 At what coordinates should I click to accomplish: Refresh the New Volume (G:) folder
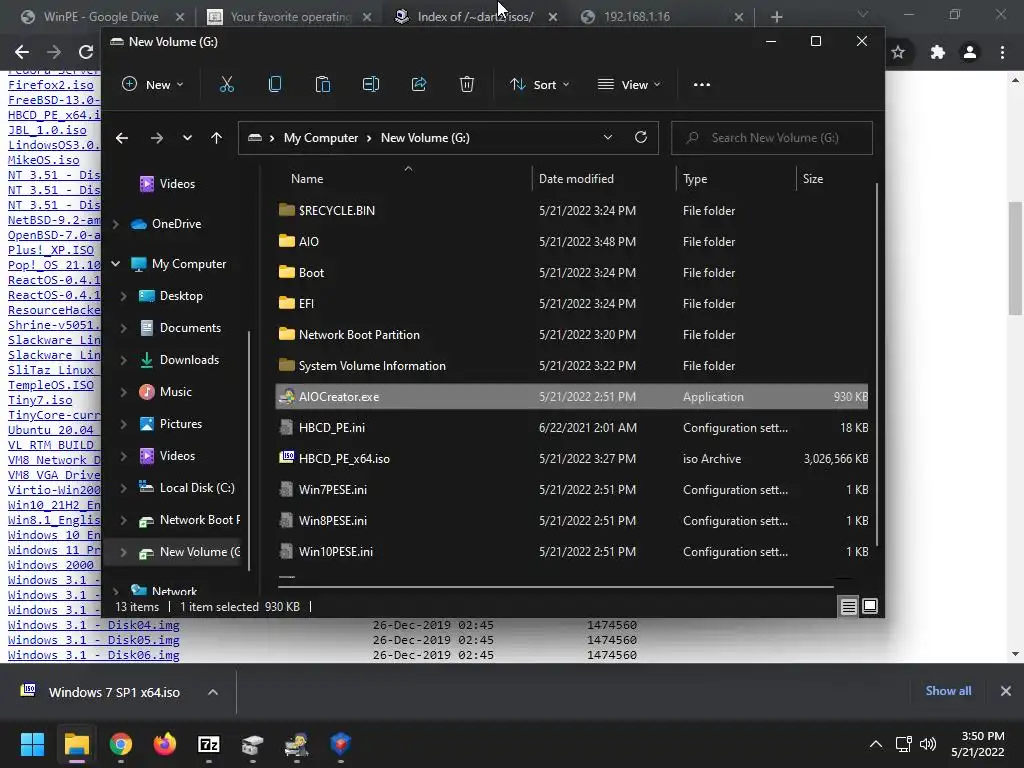point(641,137)
